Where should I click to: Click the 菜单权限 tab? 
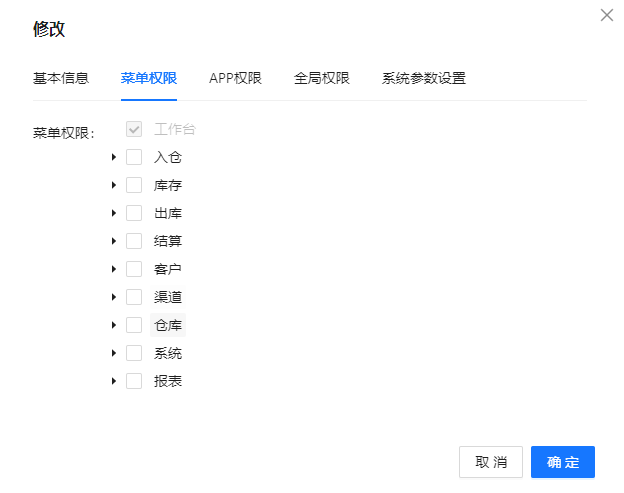click(x=149, y=78)
